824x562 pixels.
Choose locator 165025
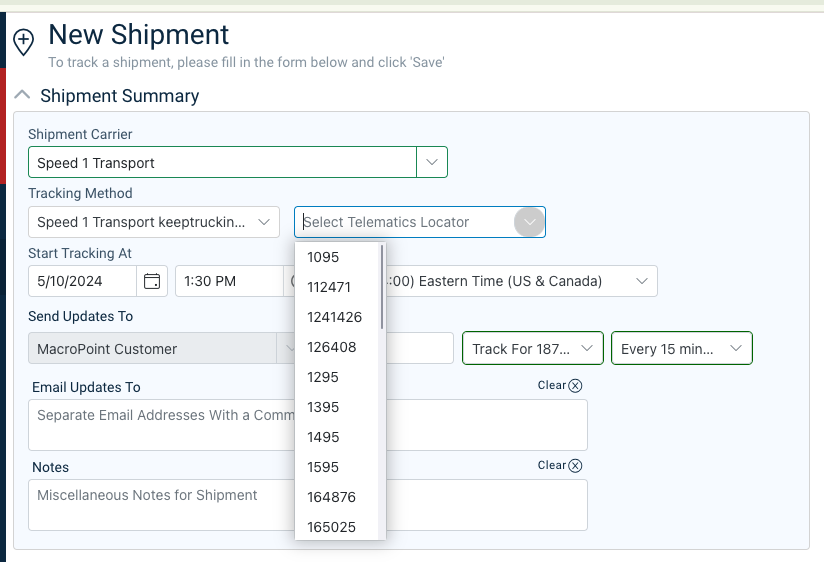(x=336, y=527)
